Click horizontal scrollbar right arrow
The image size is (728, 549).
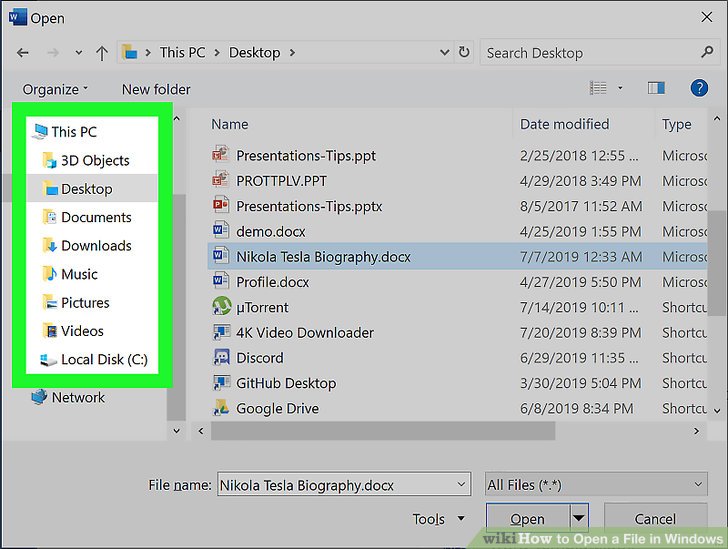[x=696, y=431]
